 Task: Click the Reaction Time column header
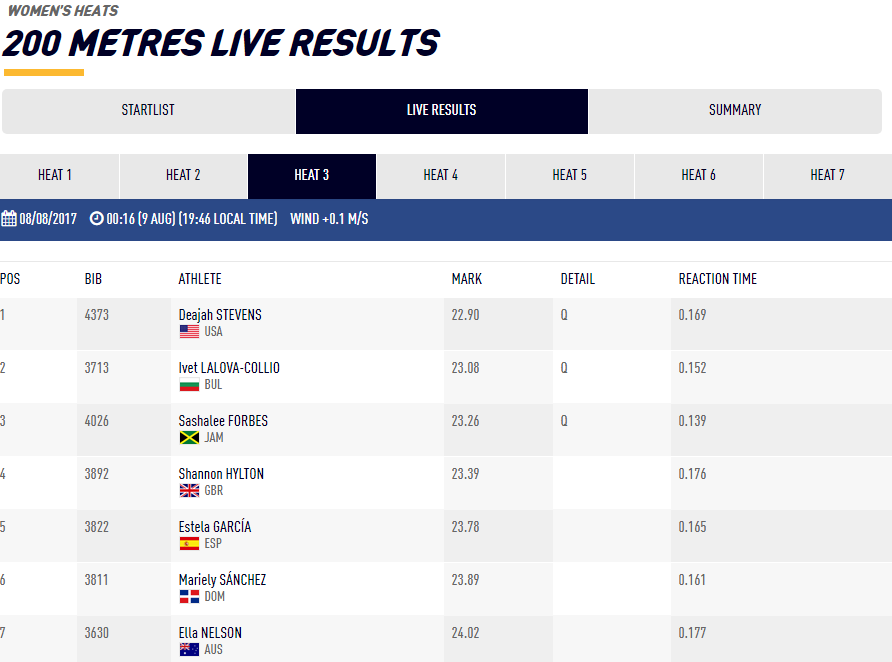pyautogui.click(x=717, y=279)
